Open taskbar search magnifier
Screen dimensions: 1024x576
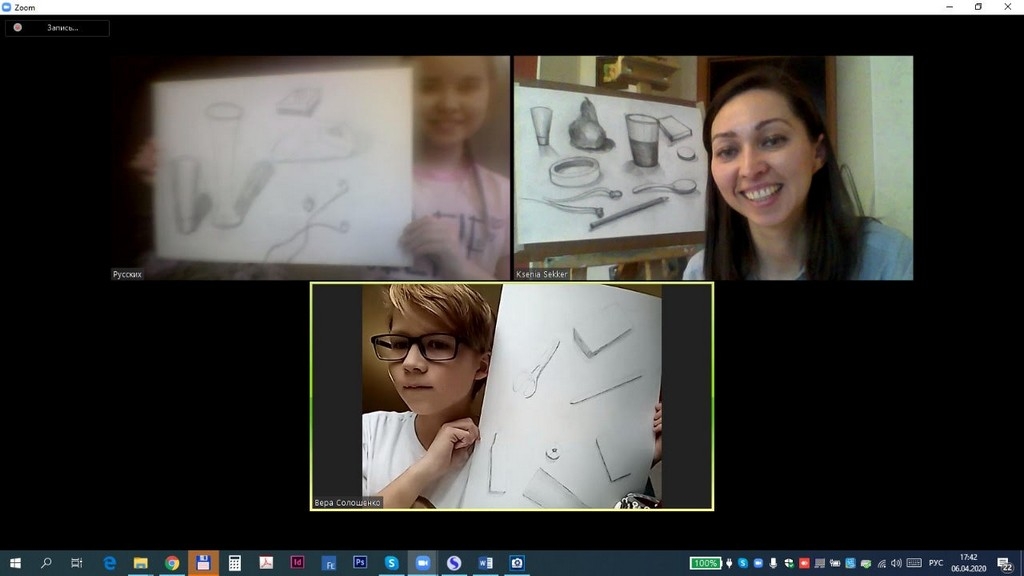pyautogui.click(x=46, y=563)
